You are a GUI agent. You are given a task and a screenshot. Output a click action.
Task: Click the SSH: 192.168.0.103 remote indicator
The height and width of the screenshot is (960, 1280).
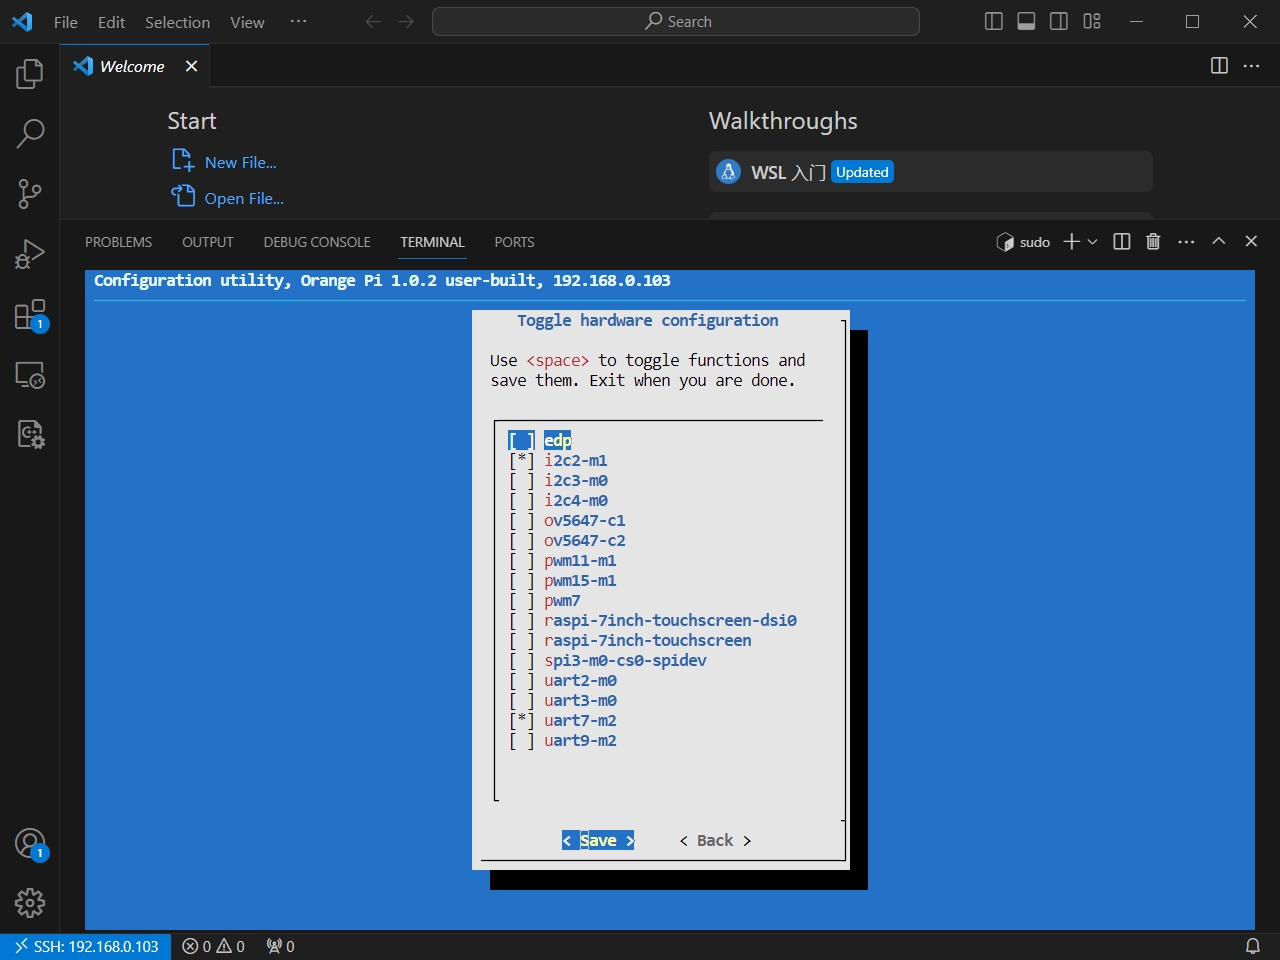point(86,946)
